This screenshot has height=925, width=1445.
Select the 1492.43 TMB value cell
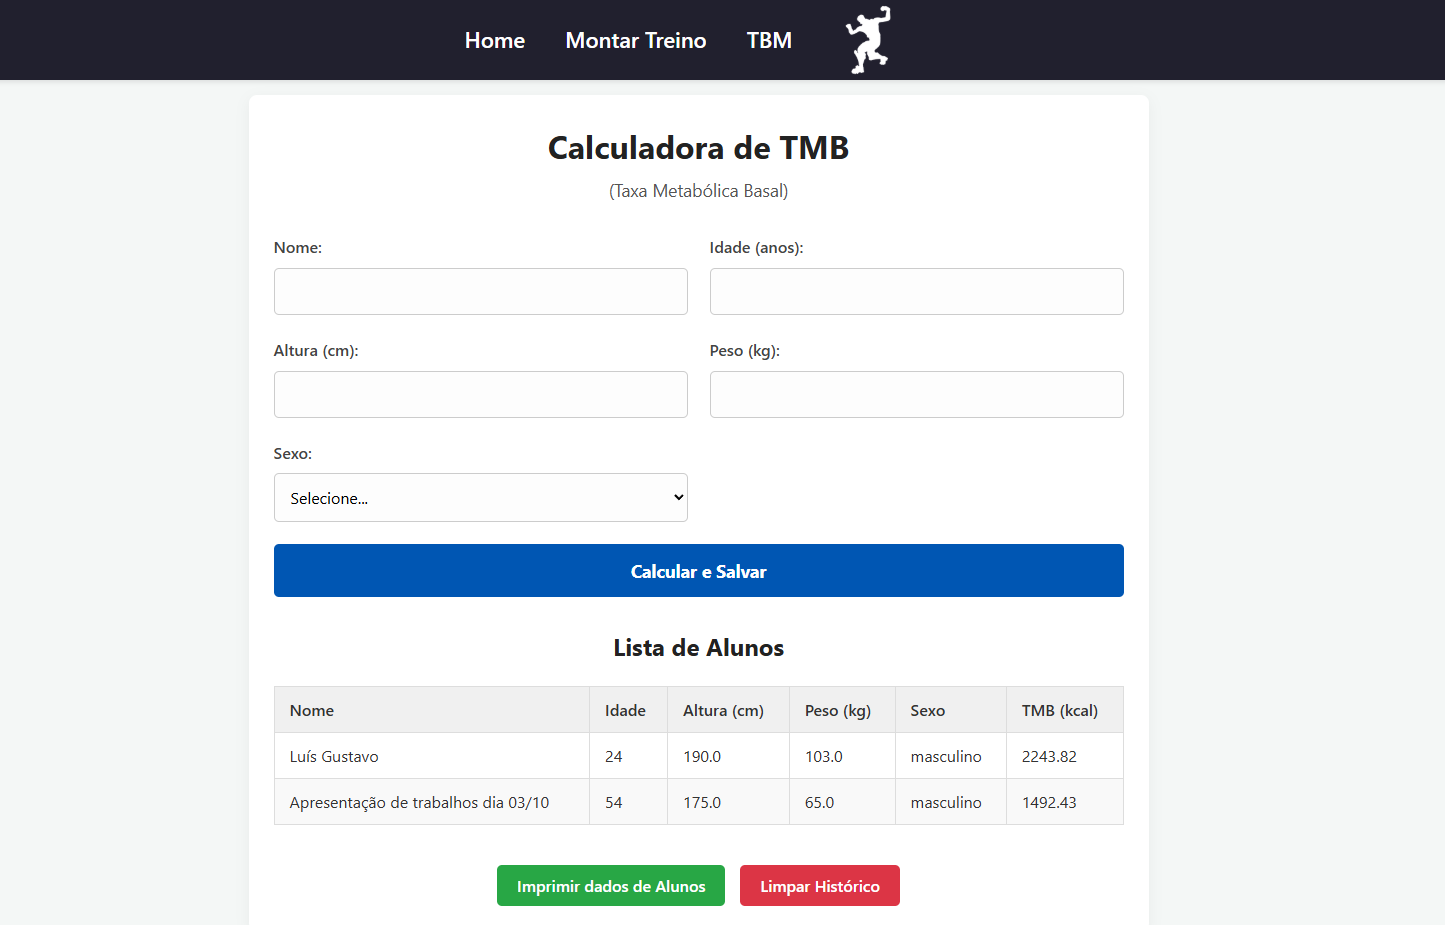(x=1049, y=802)
